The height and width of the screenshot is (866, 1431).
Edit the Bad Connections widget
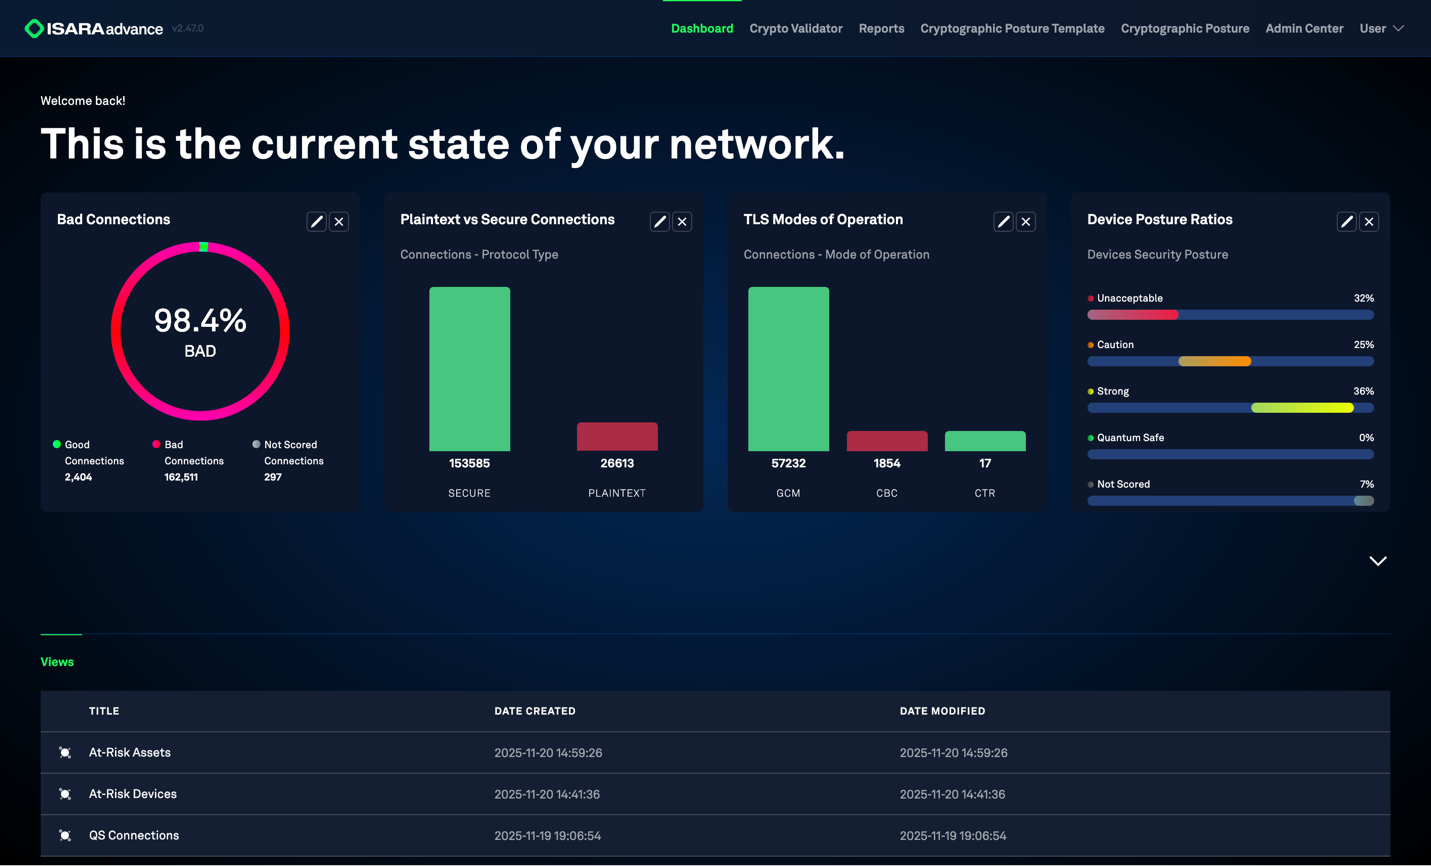click(x=316, y=222)
